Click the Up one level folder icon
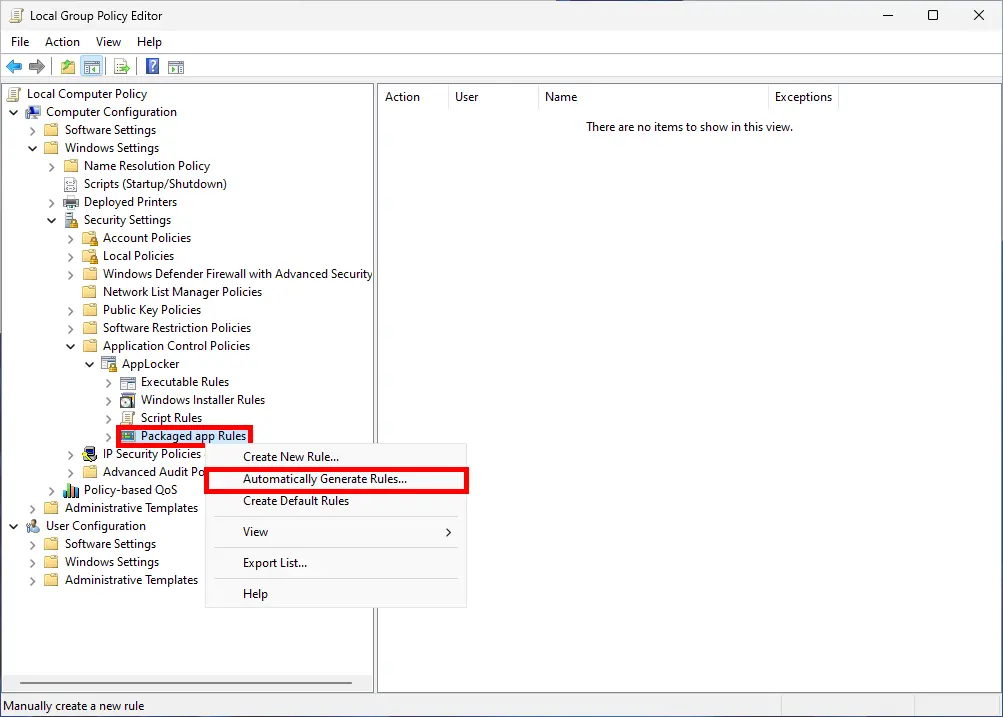Image resolution: width=1003 pixels, height=717 pixels. coord(67,66)
